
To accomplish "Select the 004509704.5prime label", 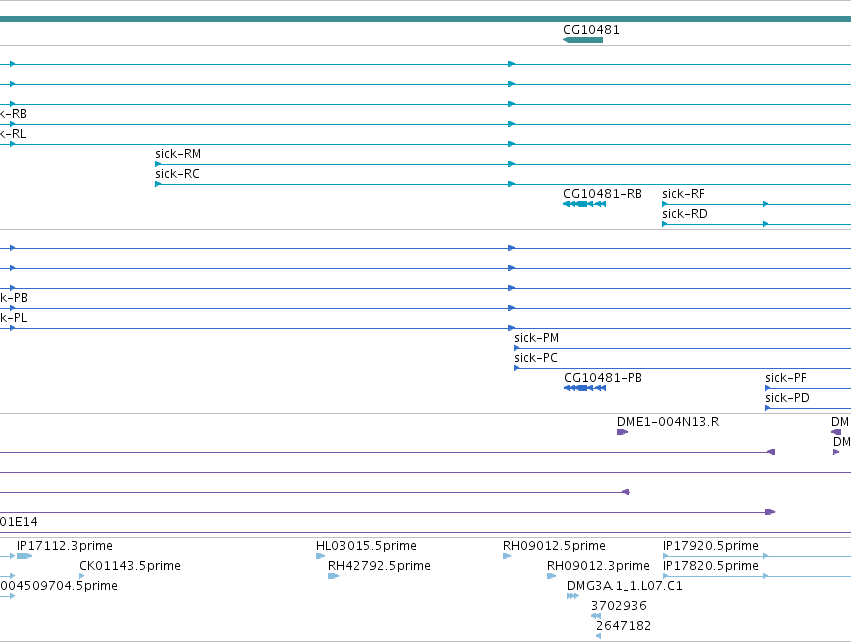I will point(59,586).
